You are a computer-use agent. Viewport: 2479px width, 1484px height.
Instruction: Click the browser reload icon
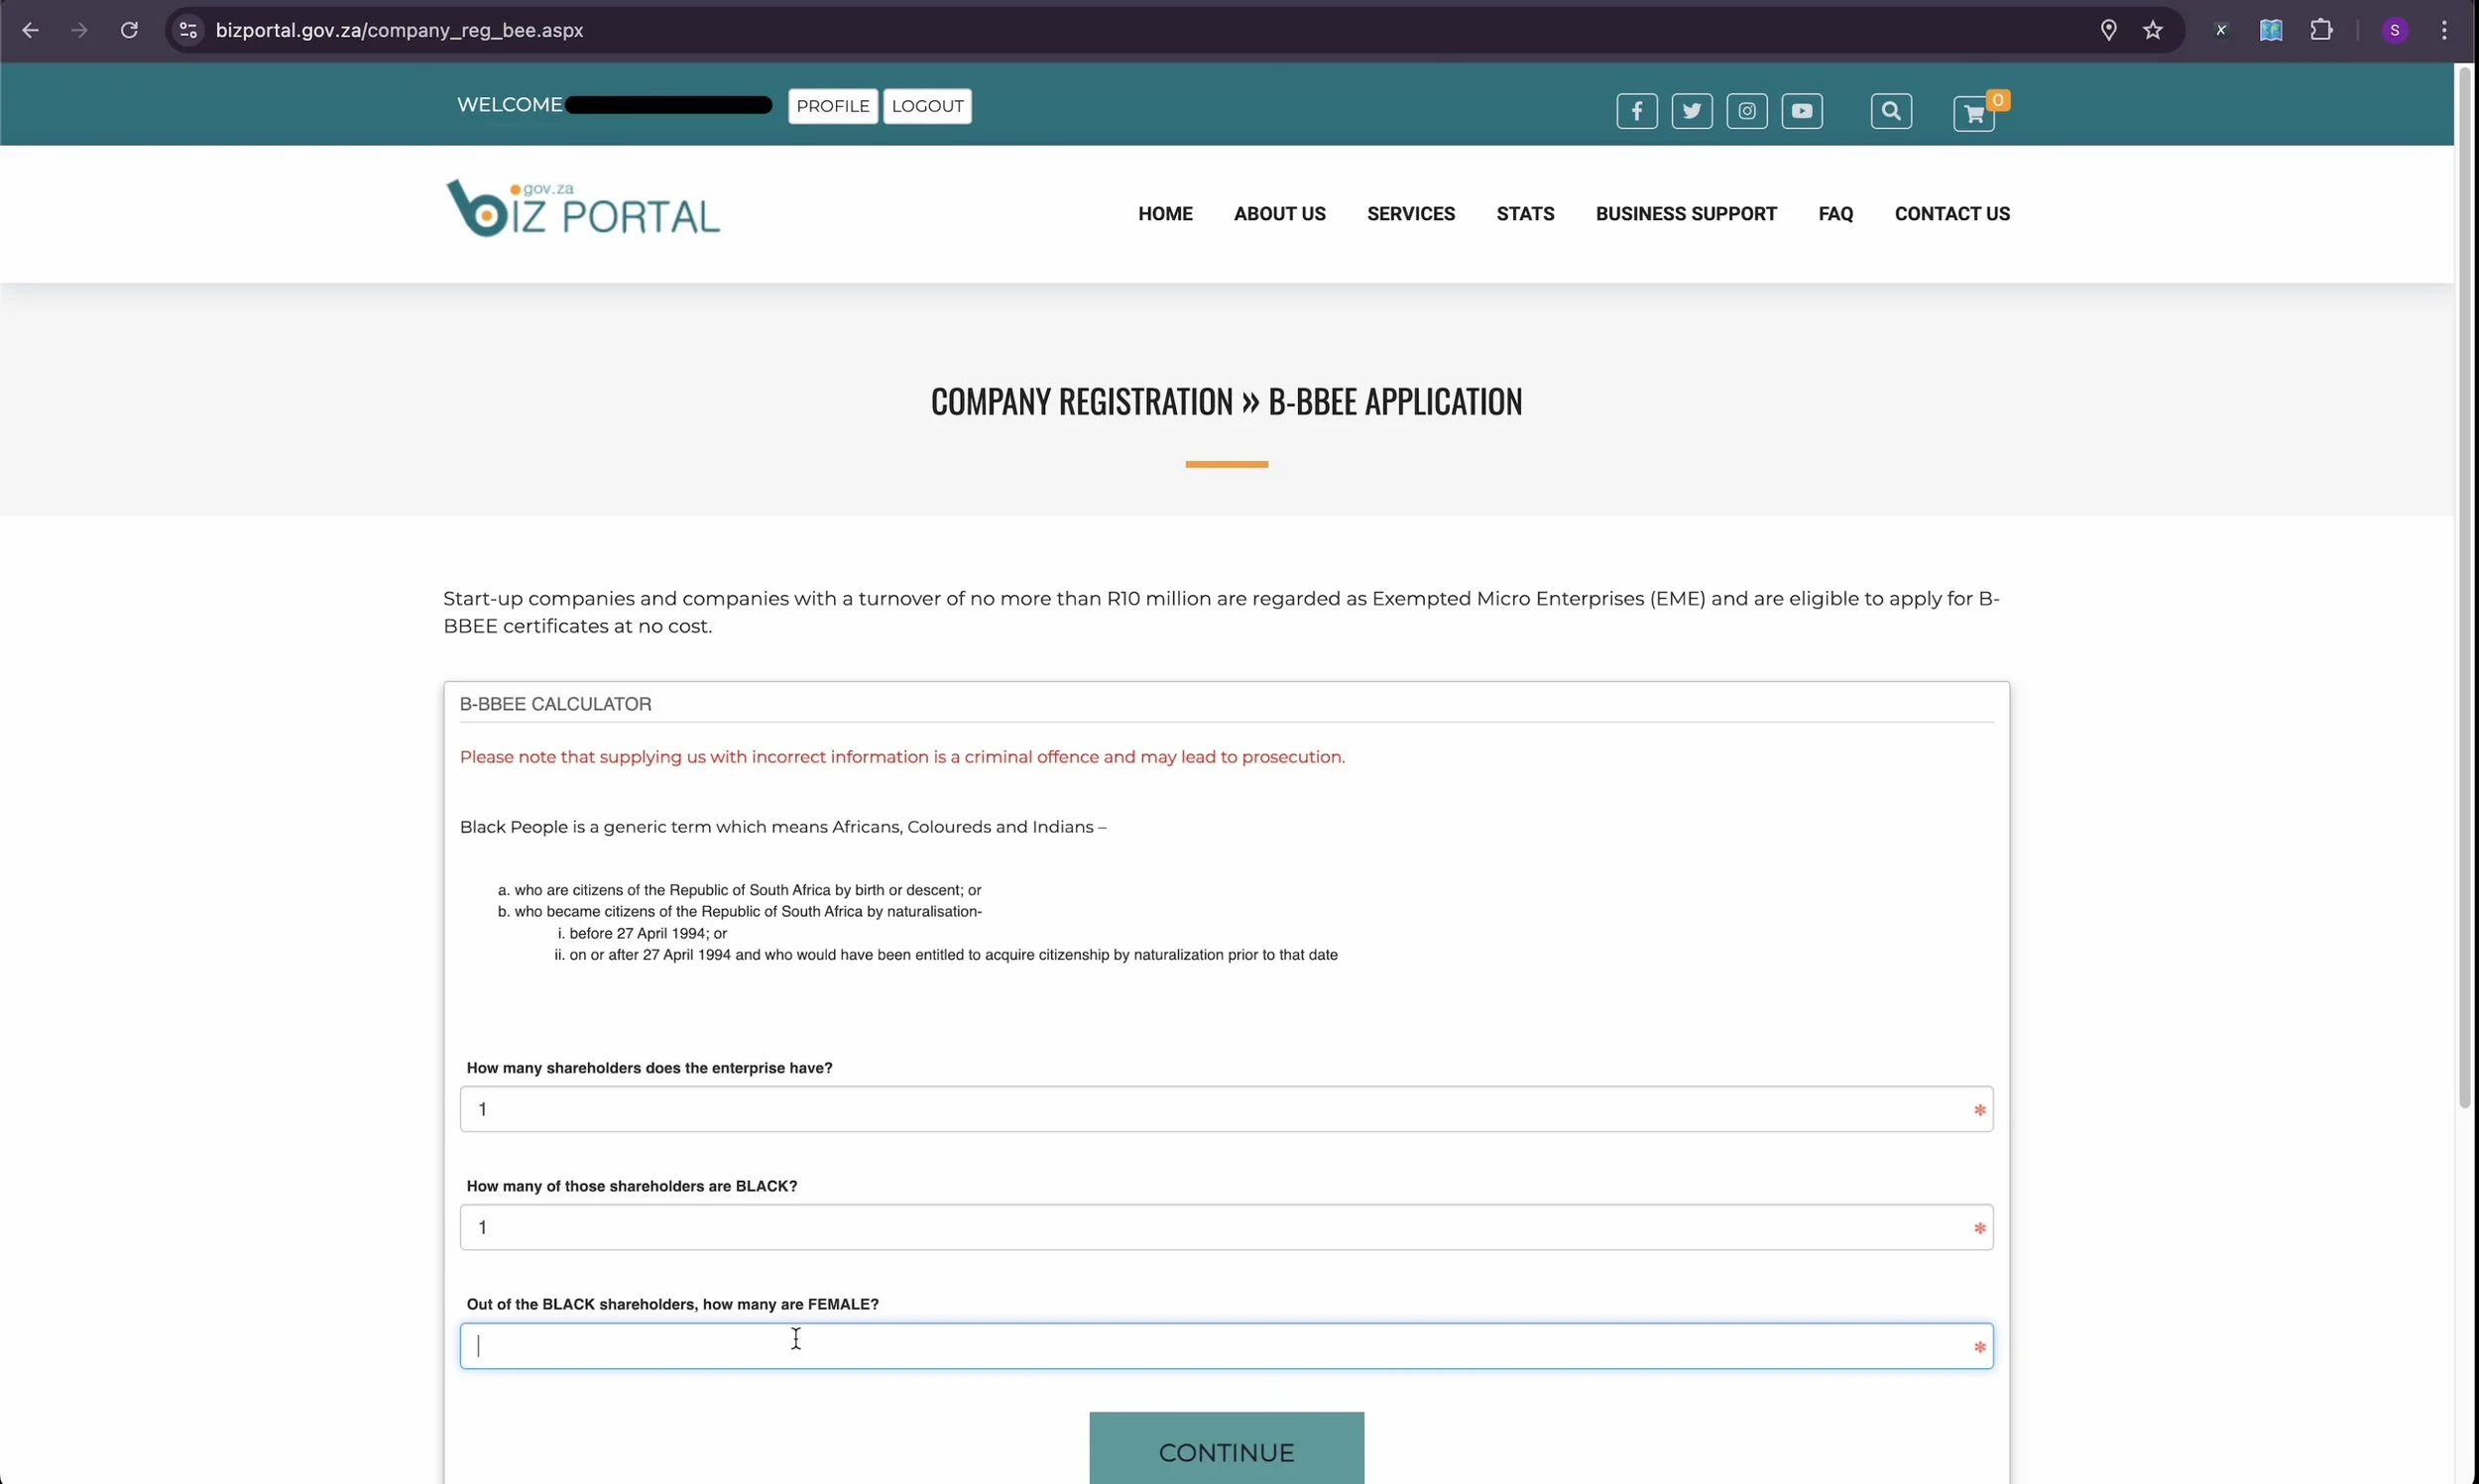click(129, 30)
